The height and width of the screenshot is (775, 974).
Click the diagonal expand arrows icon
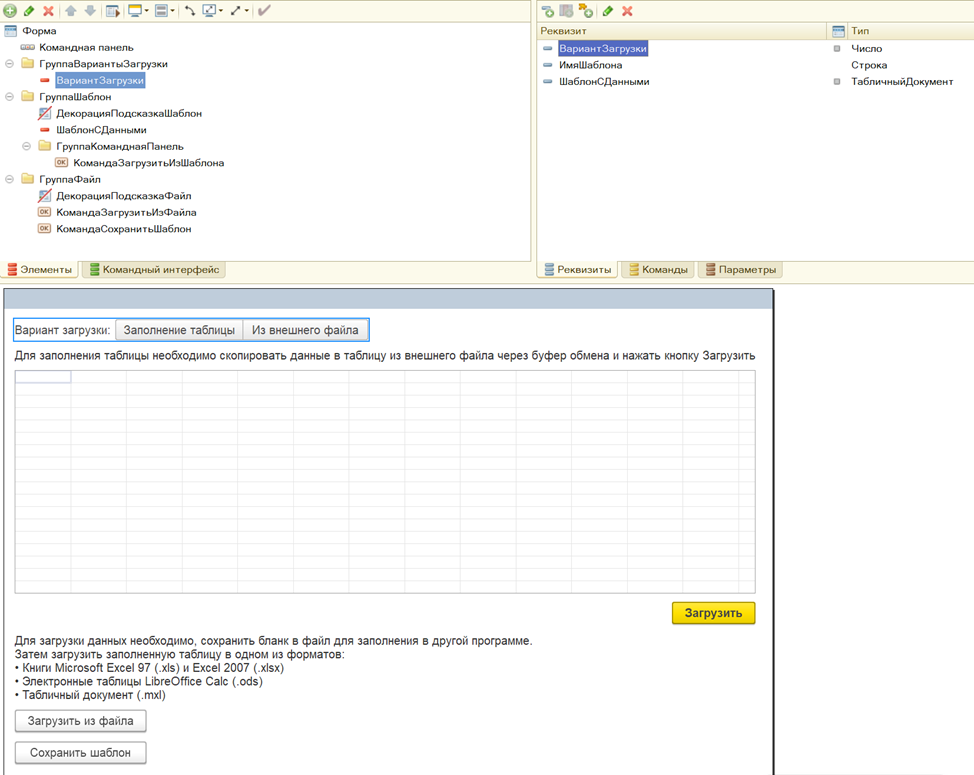(236, 11)
